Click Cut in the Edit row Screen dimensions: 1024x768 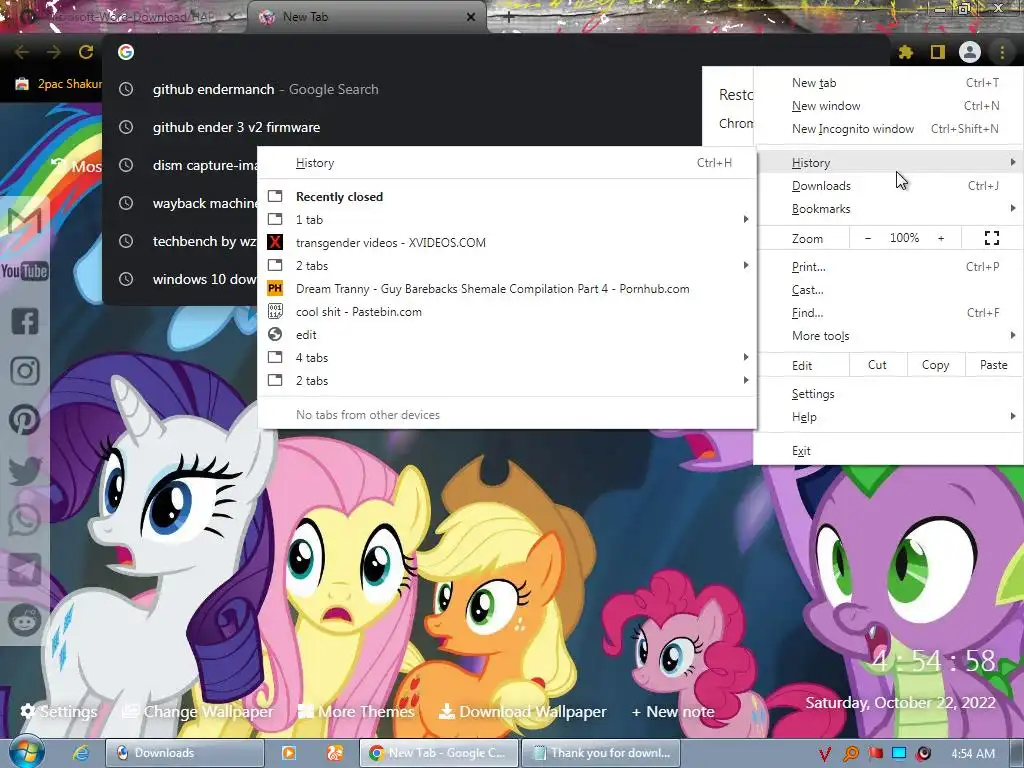tap(878, 365)
